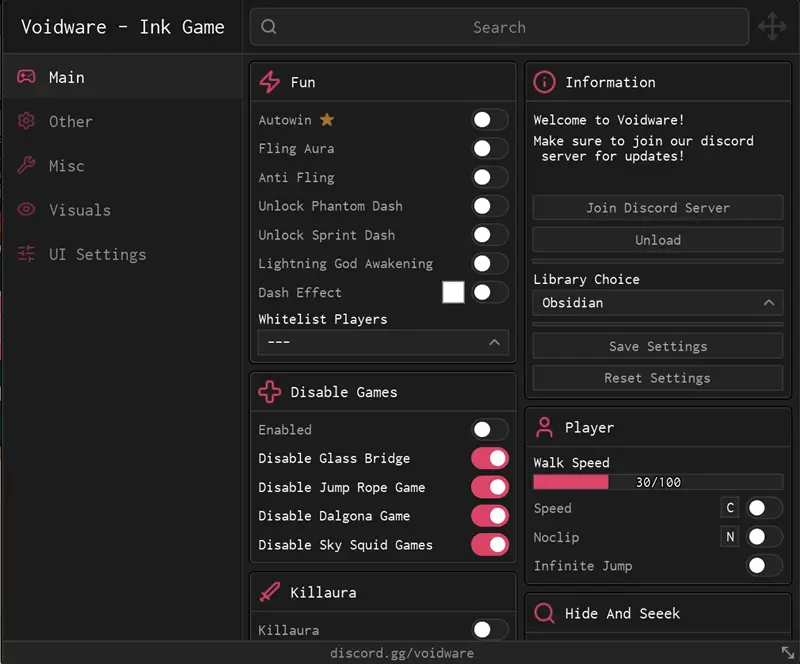Click the magnifier icon in search bar
Viewport: 800px width, 664px height.
click(x=268, y=27)
